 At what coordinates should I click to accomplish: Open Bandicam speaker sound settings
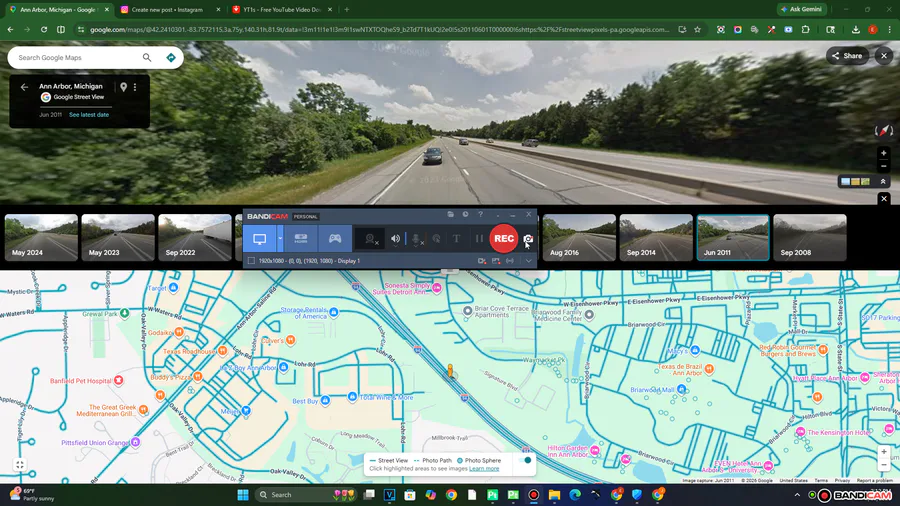pos(395,239)
